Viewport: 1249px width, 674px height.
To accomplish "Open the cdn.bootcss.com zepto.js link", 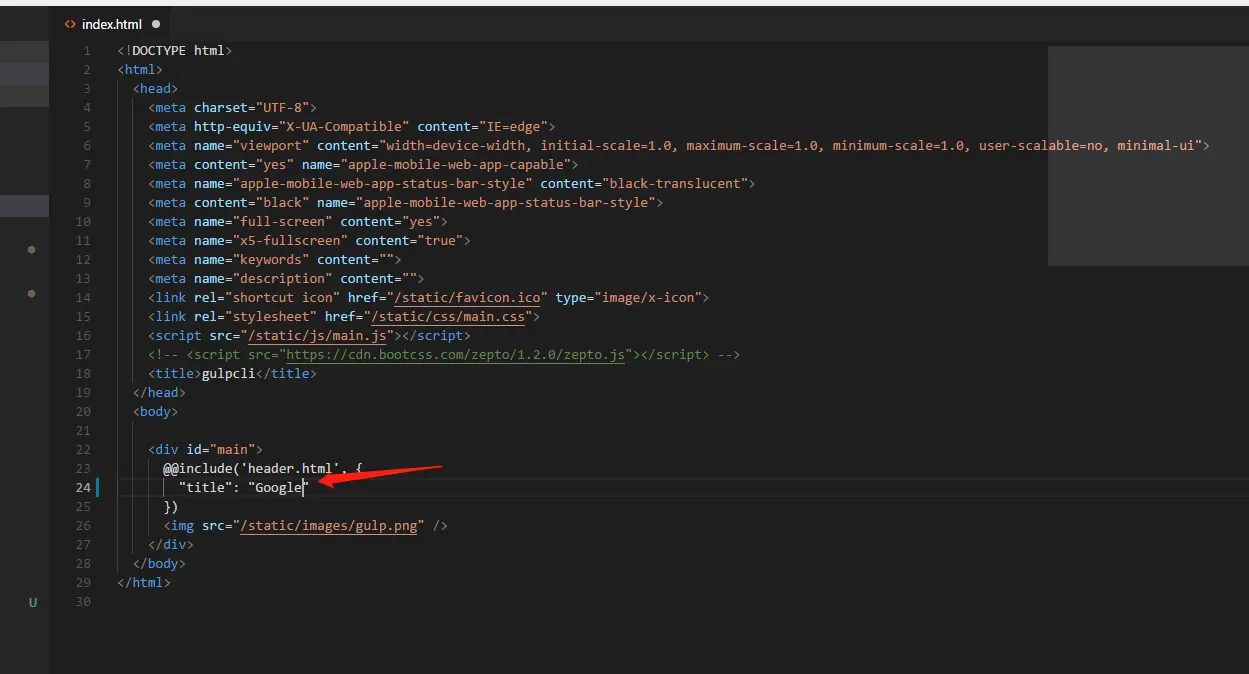I will click(x=456, y=354).
